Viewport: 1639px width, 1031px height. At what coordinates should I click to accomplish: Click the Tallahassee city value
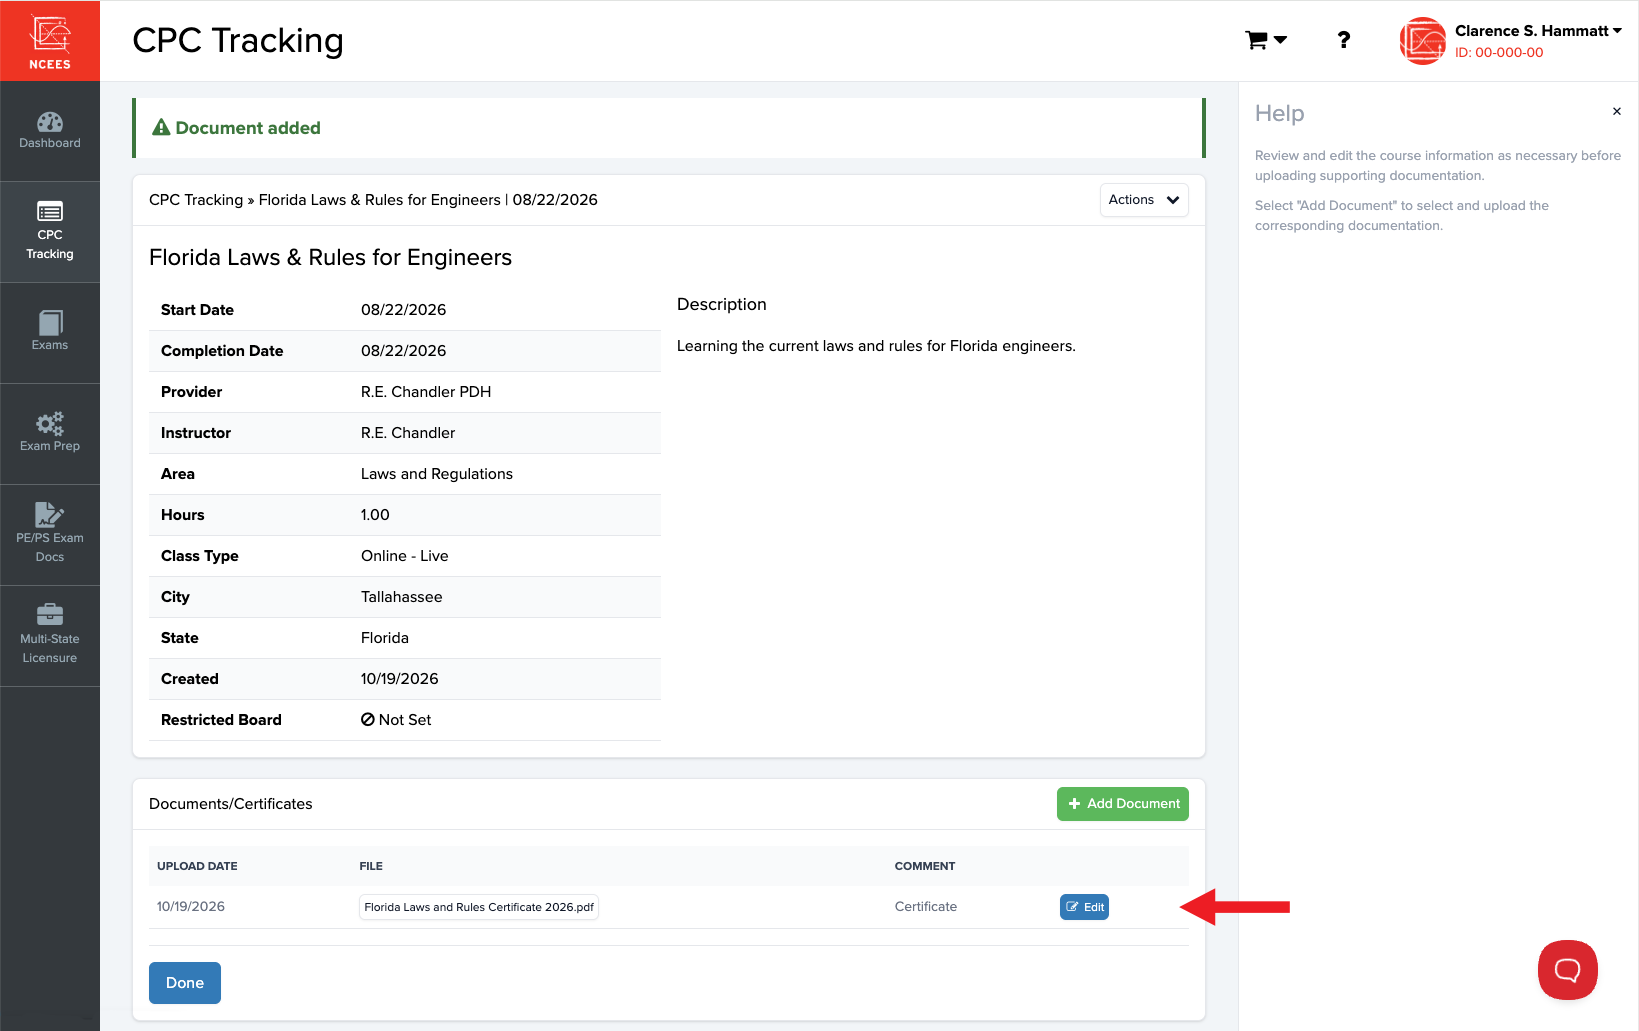click(402, 597)
